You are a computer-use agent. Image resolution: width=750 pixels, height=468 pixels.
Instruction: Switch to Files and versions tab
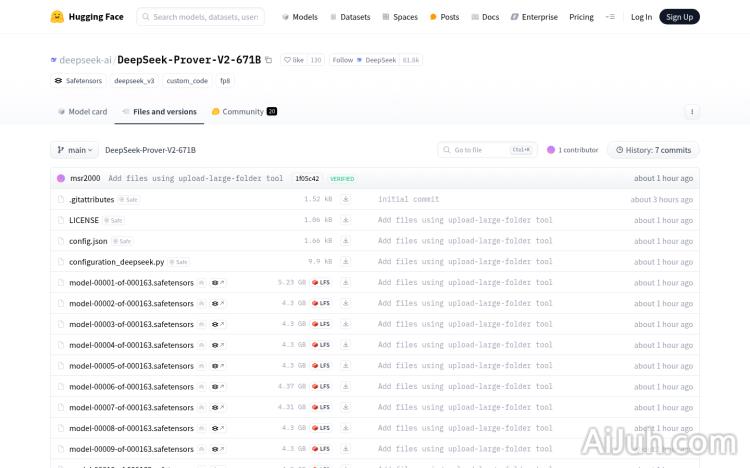(x=159, y=111)
